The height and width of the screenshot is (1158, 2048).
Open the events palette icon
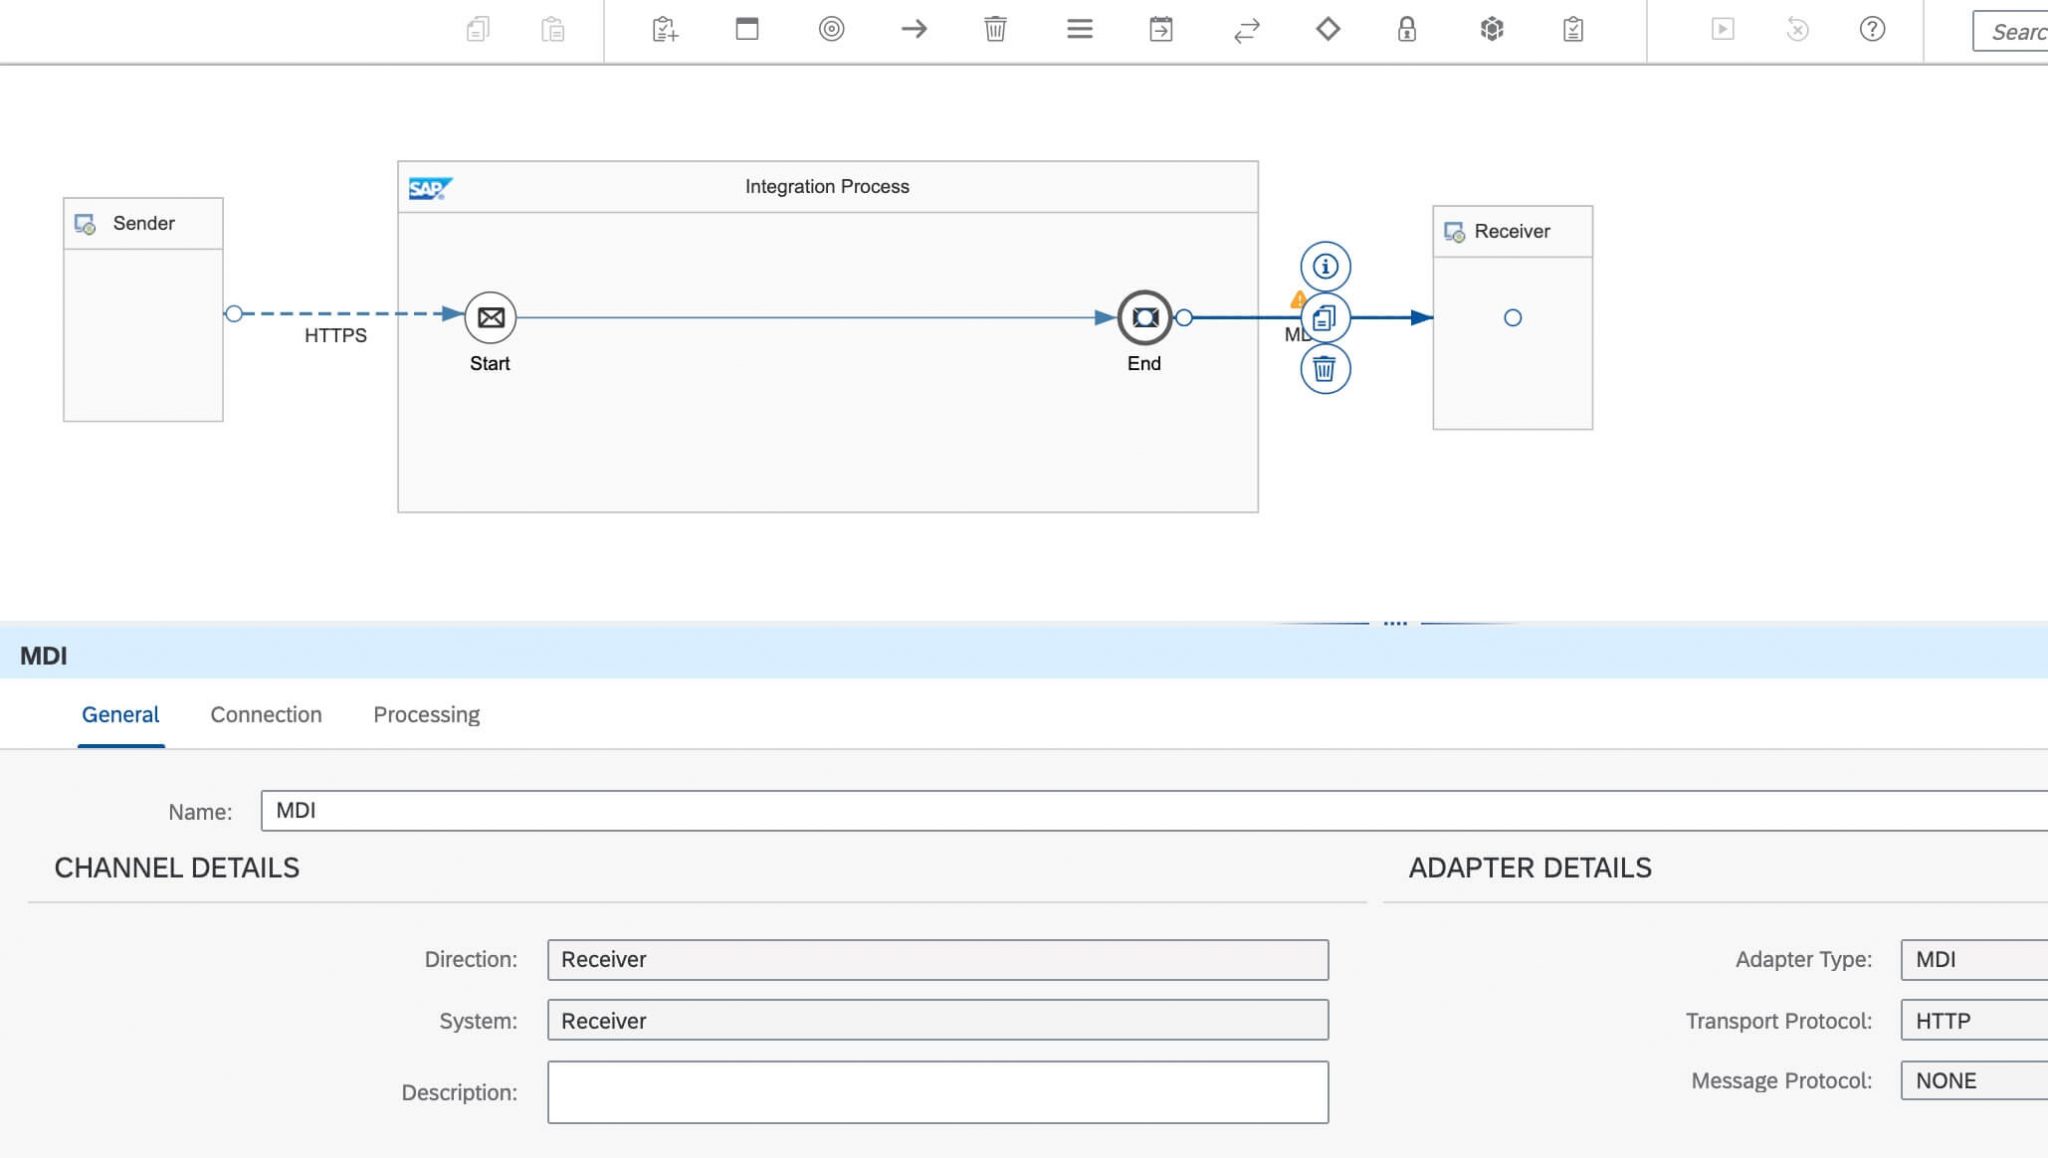tap(830, 30)
